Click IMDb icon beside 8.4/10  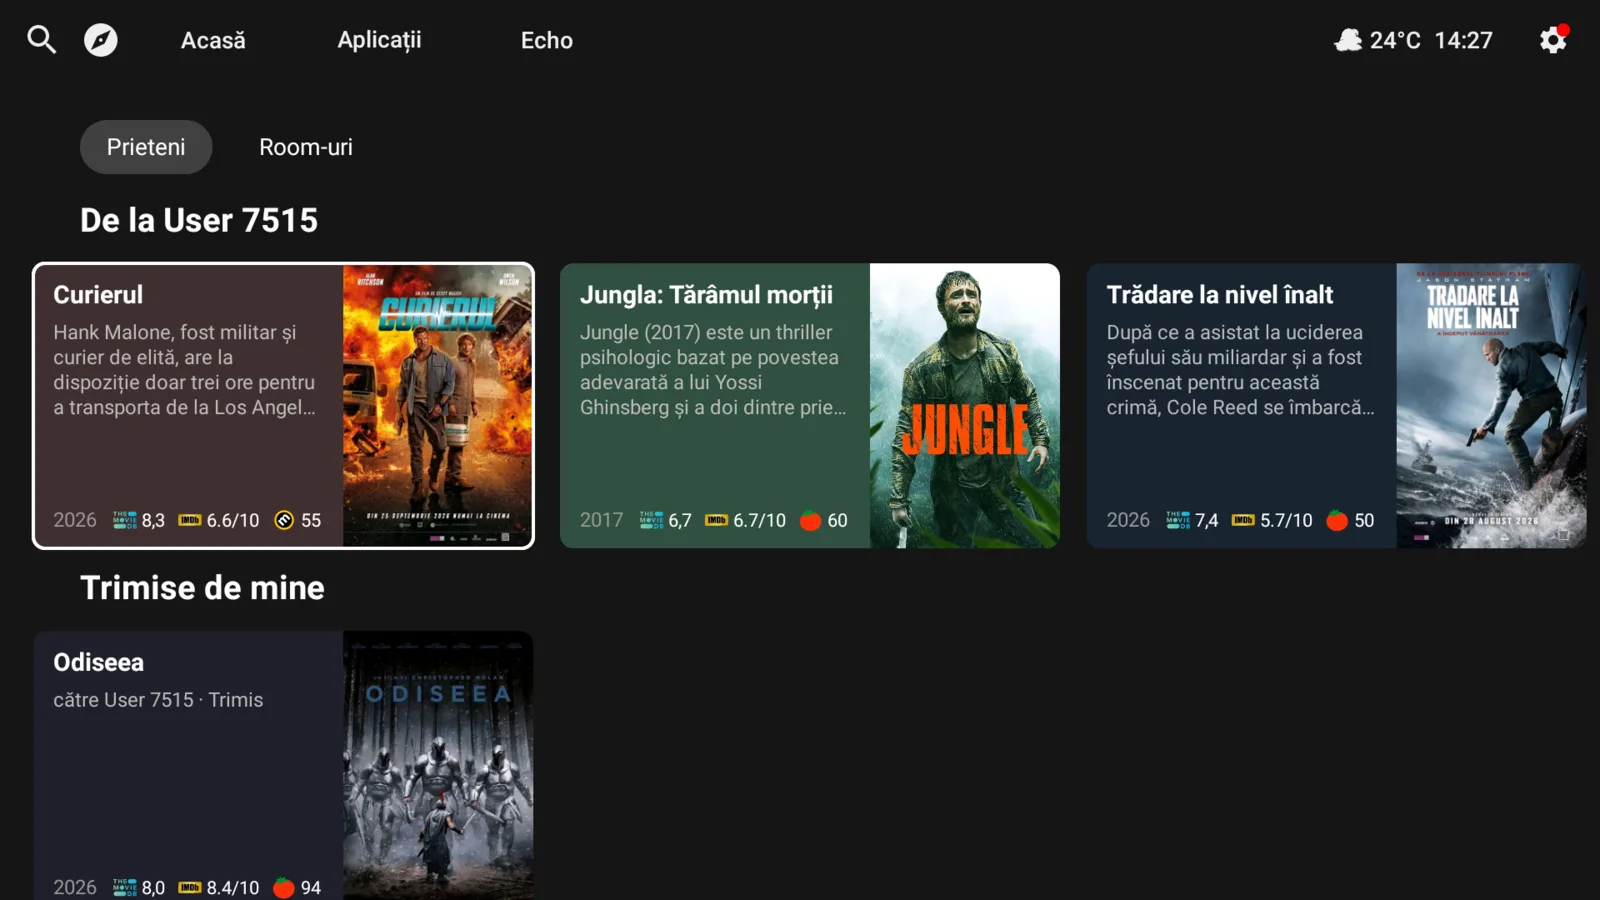pyautogui.click(x=190, y=887)
